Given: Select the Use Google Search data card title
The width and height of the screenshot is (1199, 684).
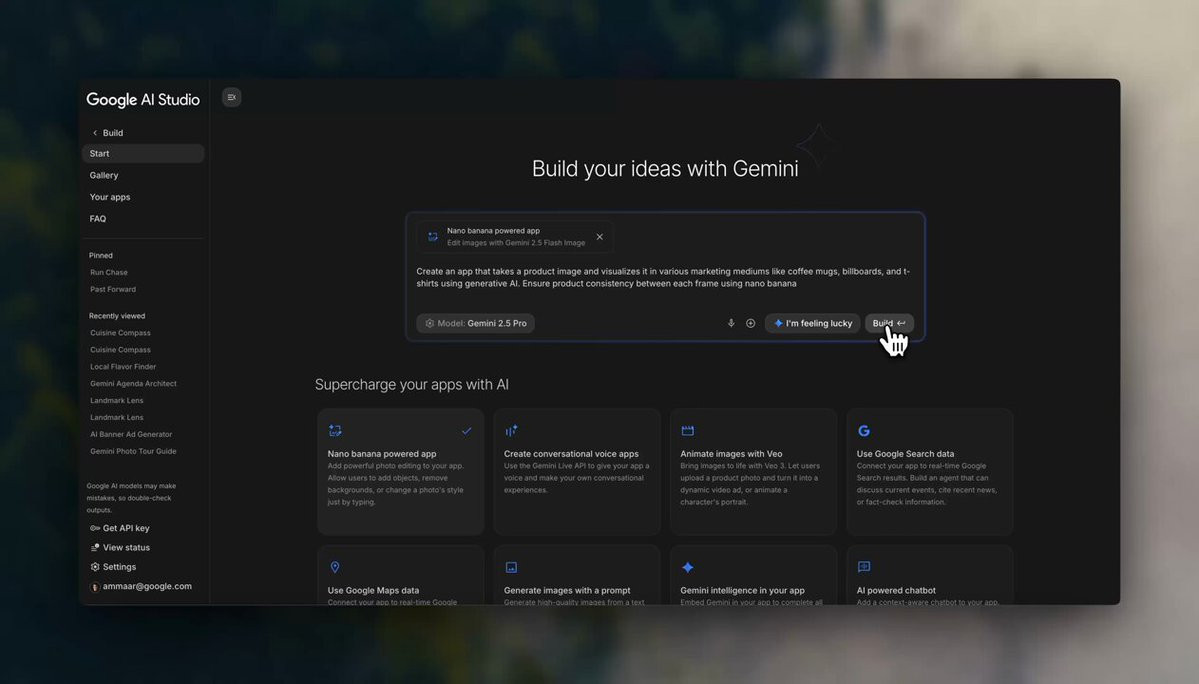Looking at the screenshot, I should point(905,453).
